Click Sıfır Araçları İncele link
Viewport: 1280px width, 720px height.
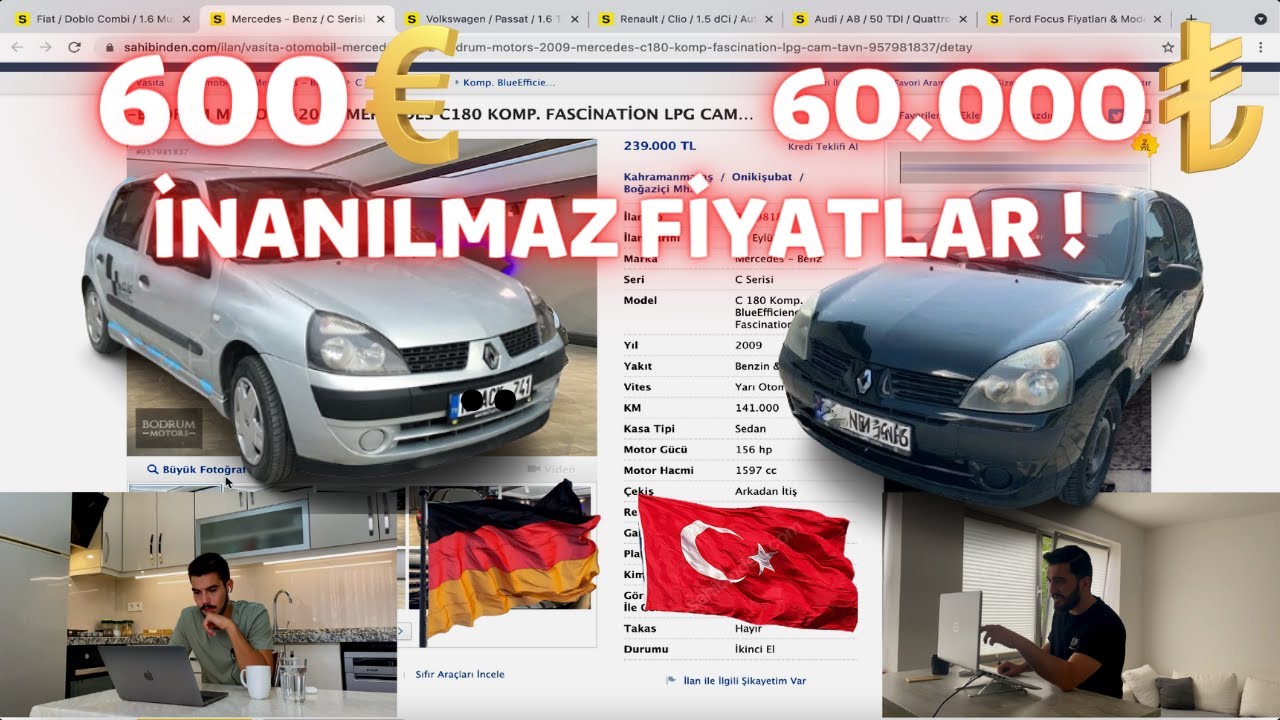coord(460,675)
